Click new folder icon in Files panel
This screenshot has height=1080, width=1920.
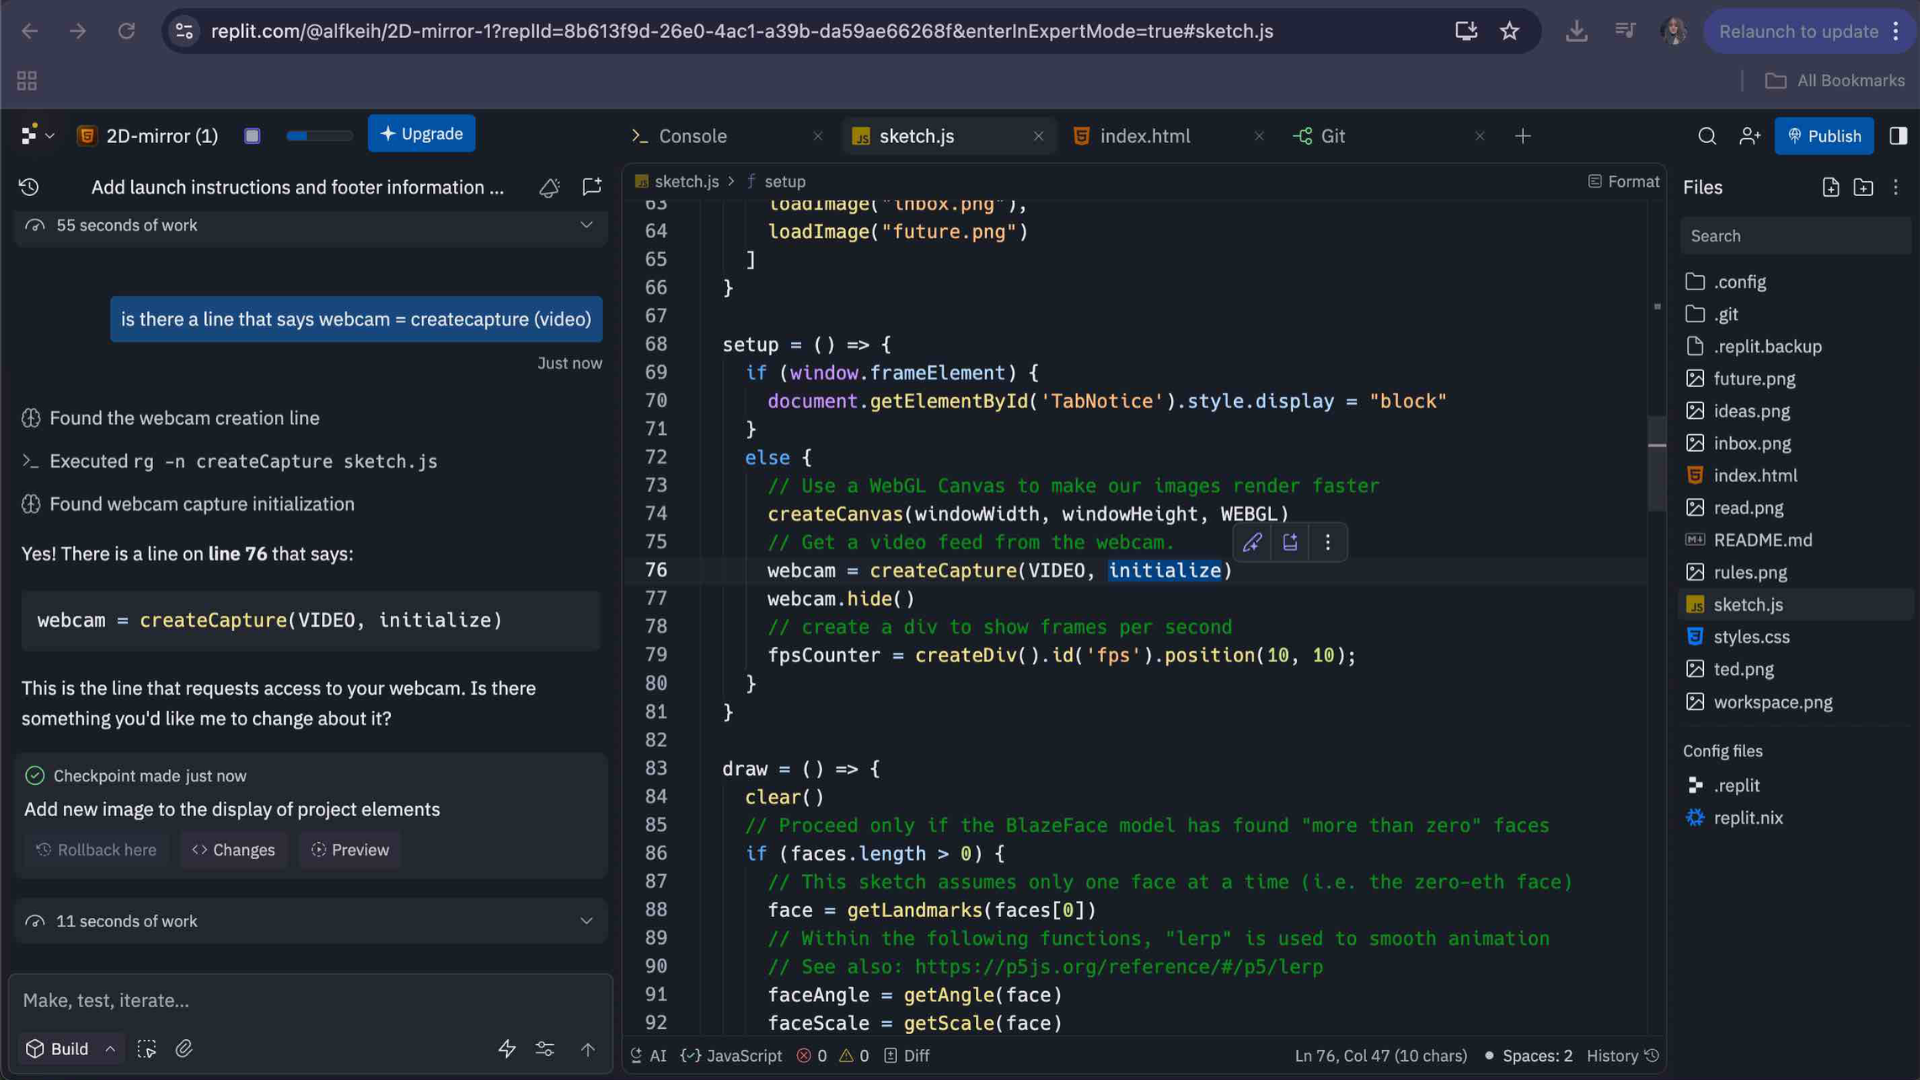click(1863, 187)
